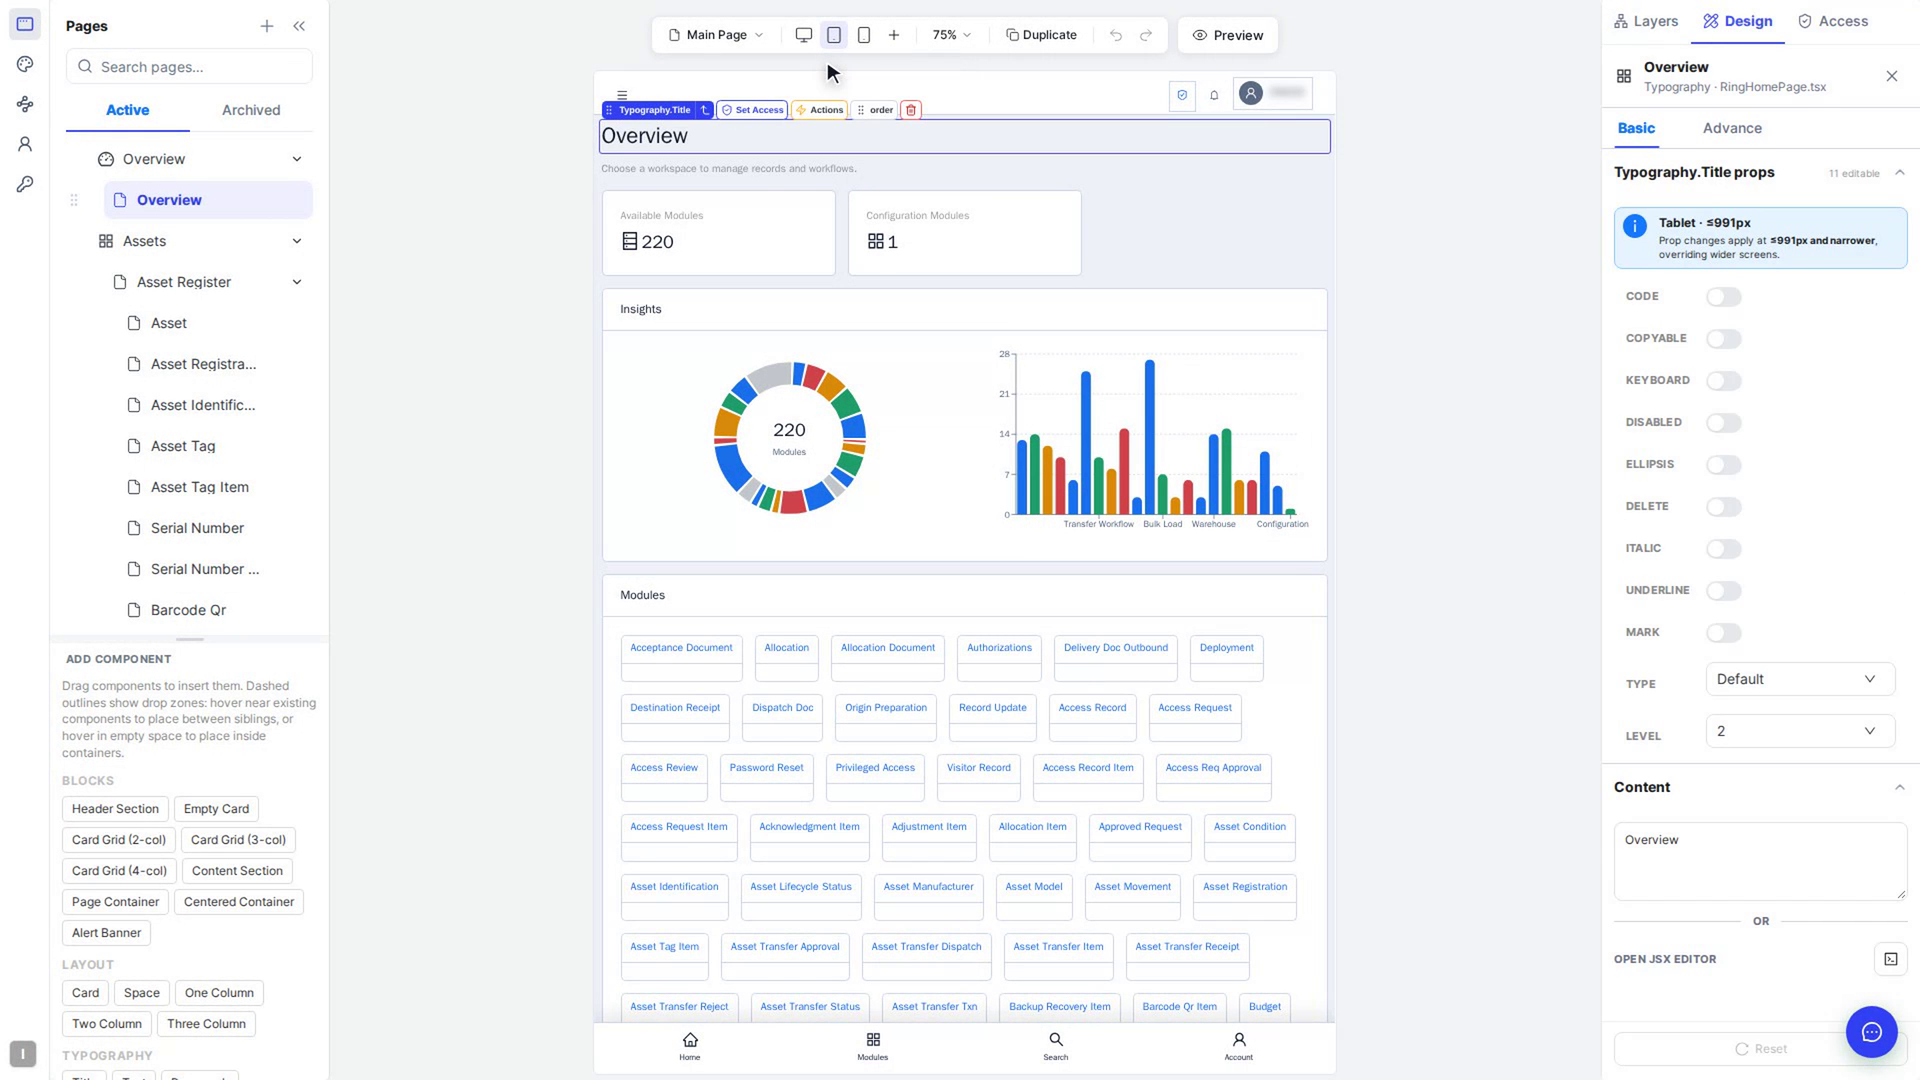Image resolution: width=1920 pixels, height=1080 pixels.
Task: Enable the COPYABLE switch
Action: pyautogui.click(x=1724, y=339)
